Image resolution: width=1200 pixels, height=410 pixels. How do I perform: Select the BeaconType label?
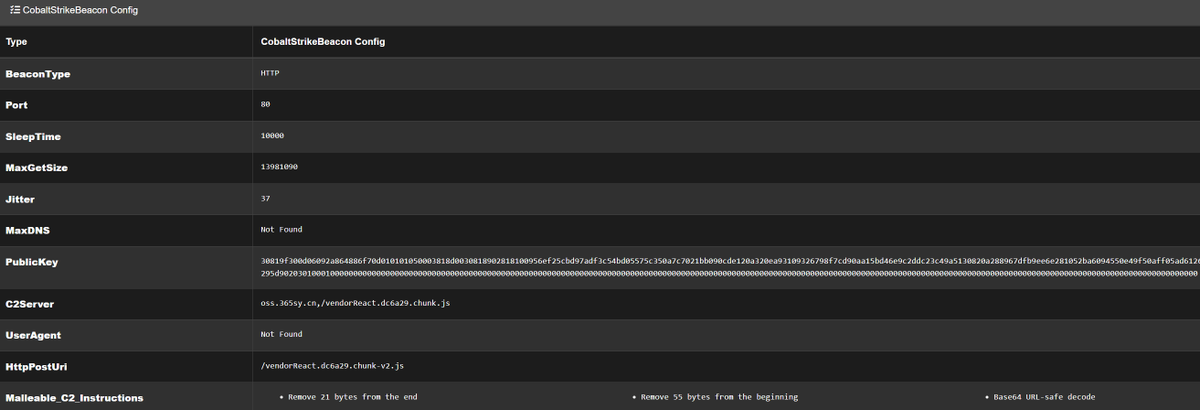click(38, 74)
